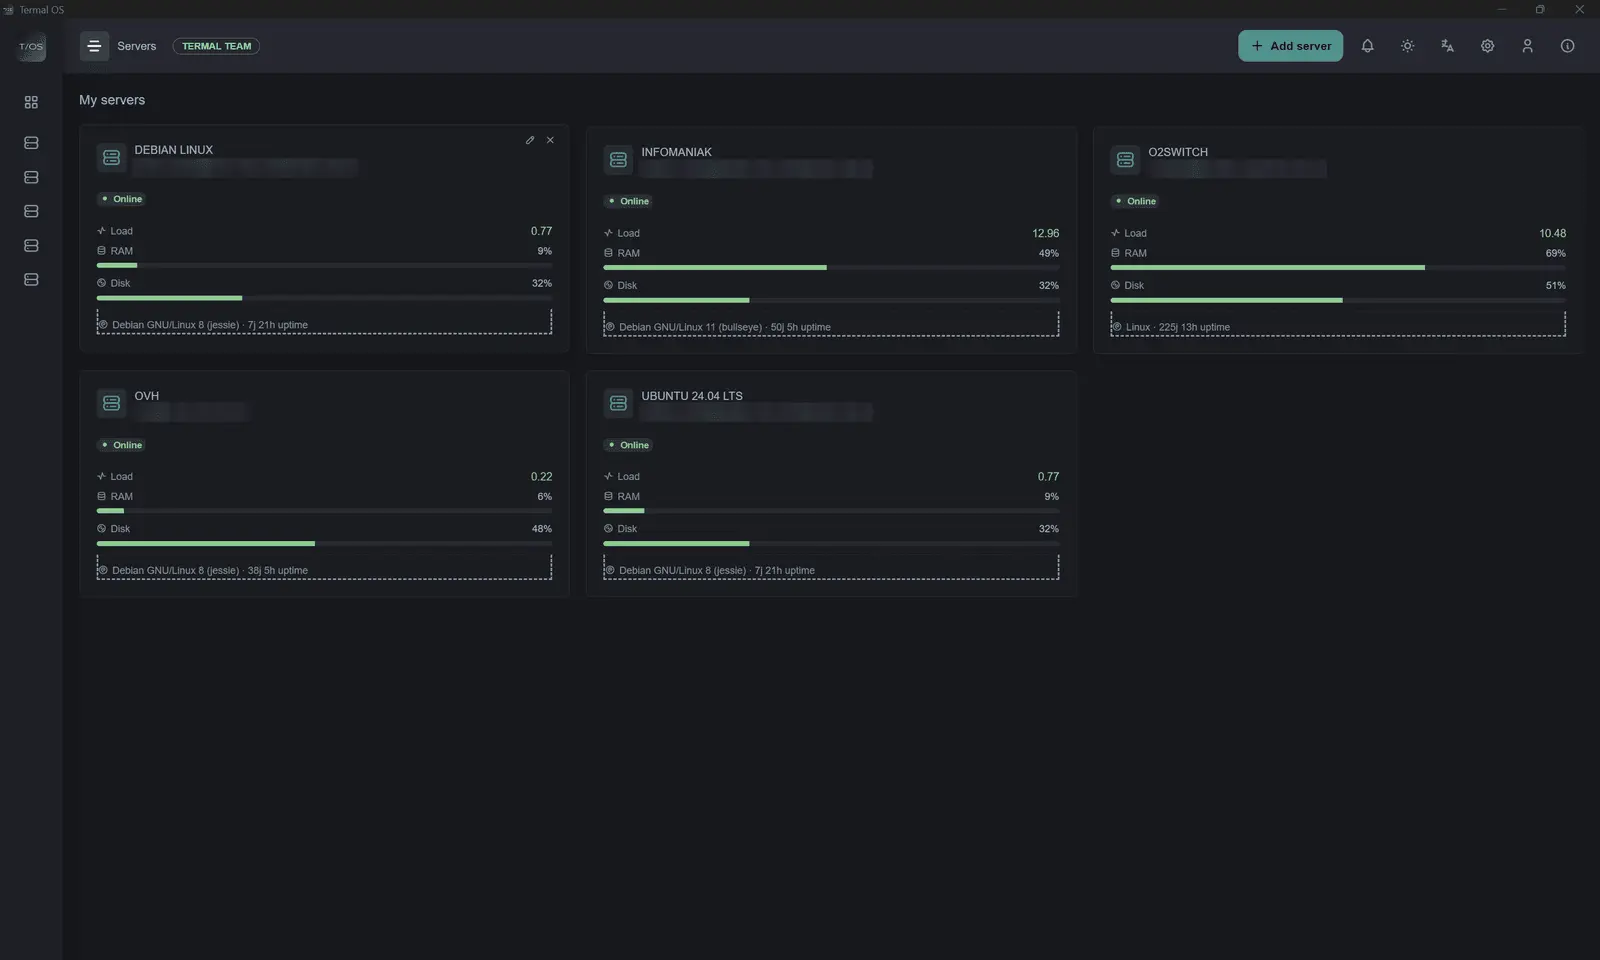Open the INFOMANIAK server title
1600x960 pixels.
tap(677, 152)
